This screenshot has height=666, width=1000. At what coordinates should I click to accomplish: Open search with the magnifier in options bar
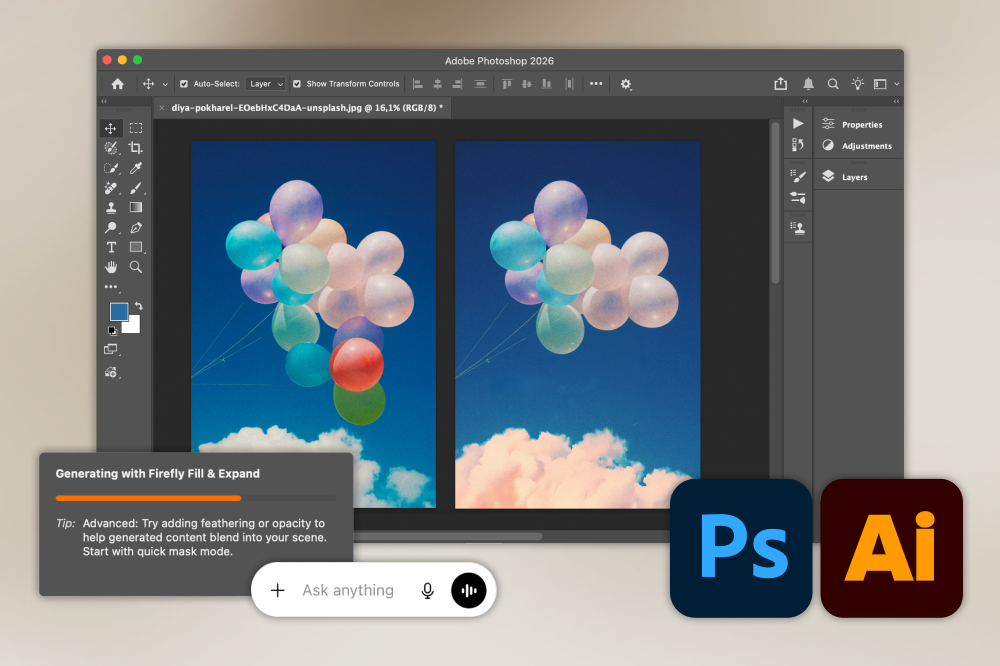833,84
